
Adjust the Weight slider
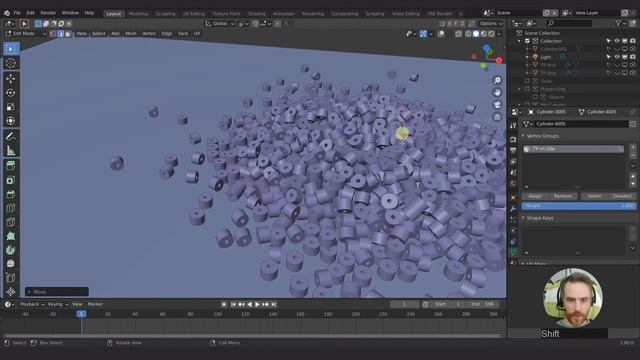click(x=579, y=206)
